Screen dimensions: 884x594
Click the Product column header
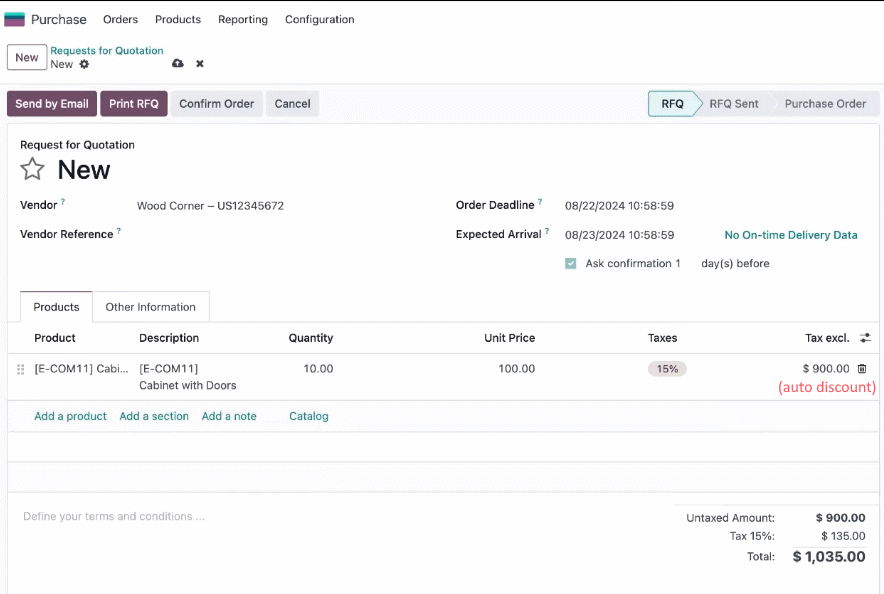[55, 338]
